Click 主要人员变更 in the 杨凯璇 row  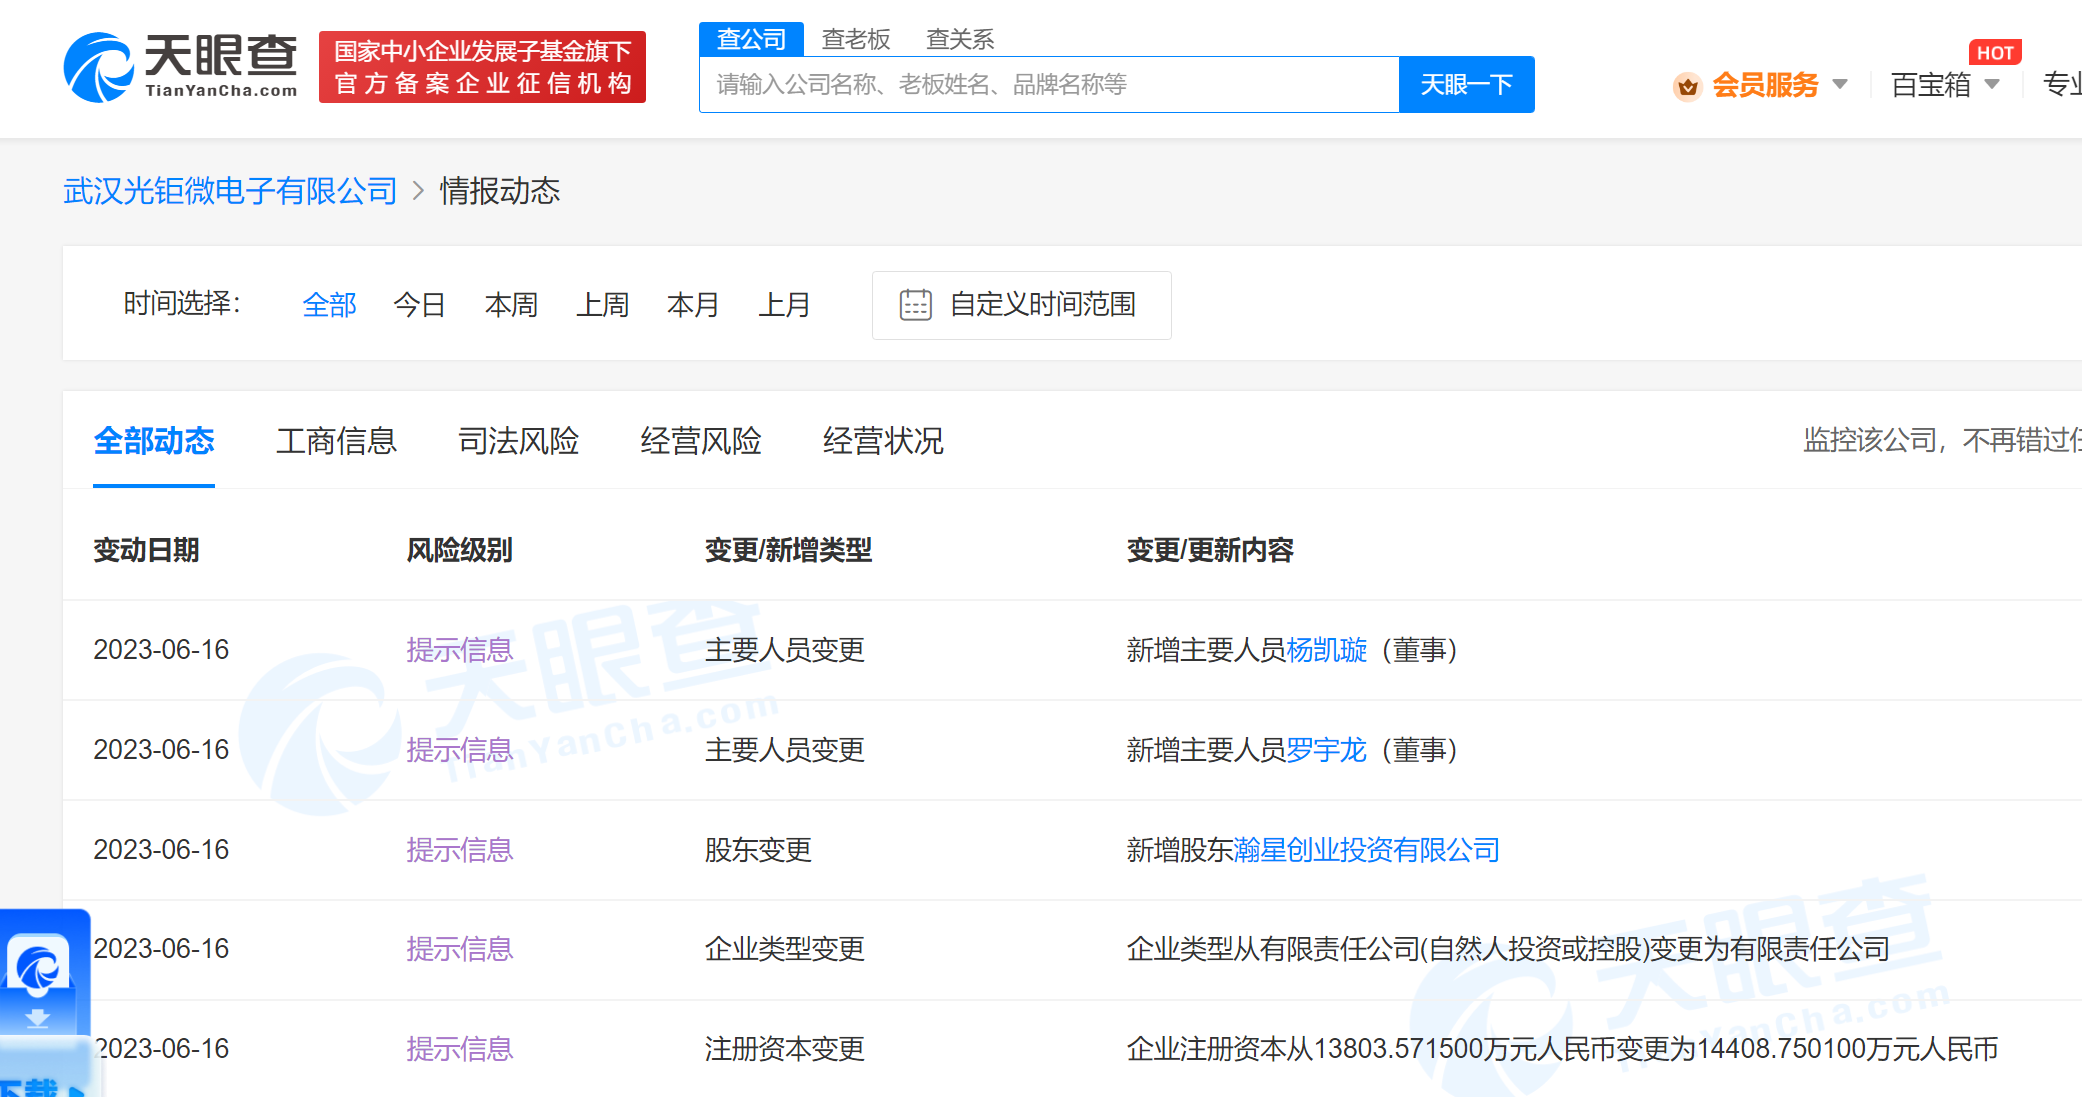785,650
